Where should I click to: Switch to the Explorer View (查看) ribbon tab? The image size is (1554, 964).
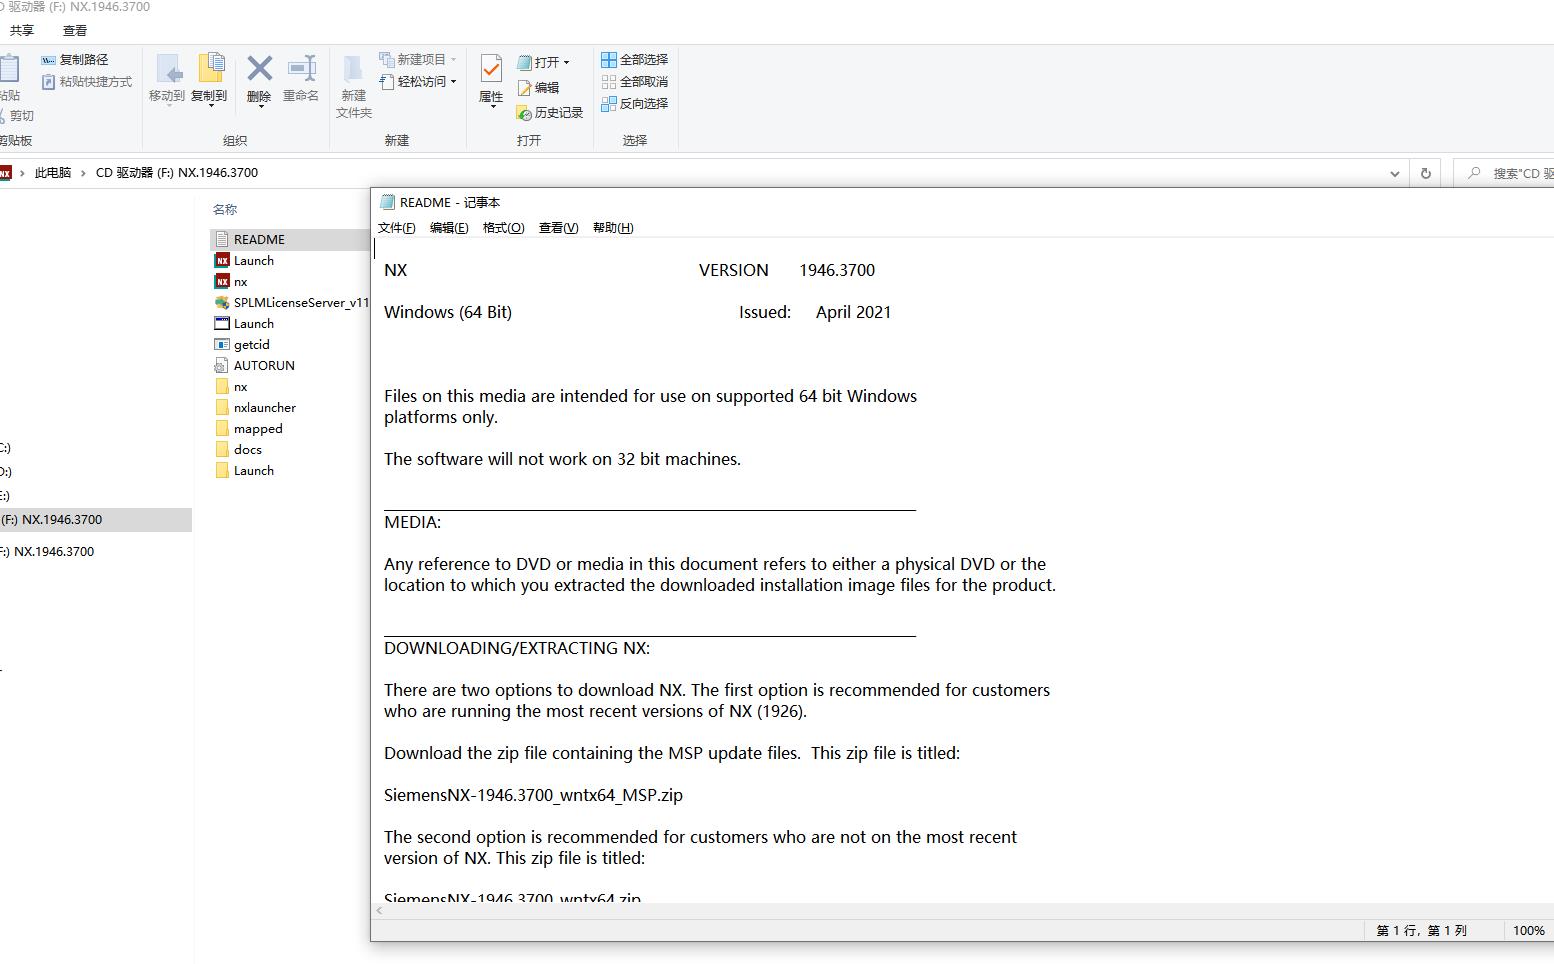coord(75,31)
